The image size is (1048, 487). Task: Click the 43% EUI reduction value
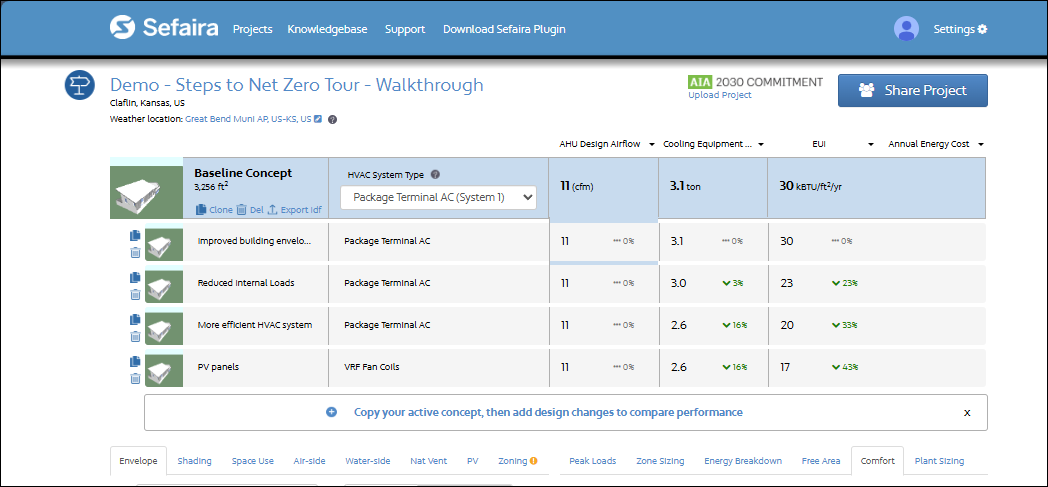845,367
